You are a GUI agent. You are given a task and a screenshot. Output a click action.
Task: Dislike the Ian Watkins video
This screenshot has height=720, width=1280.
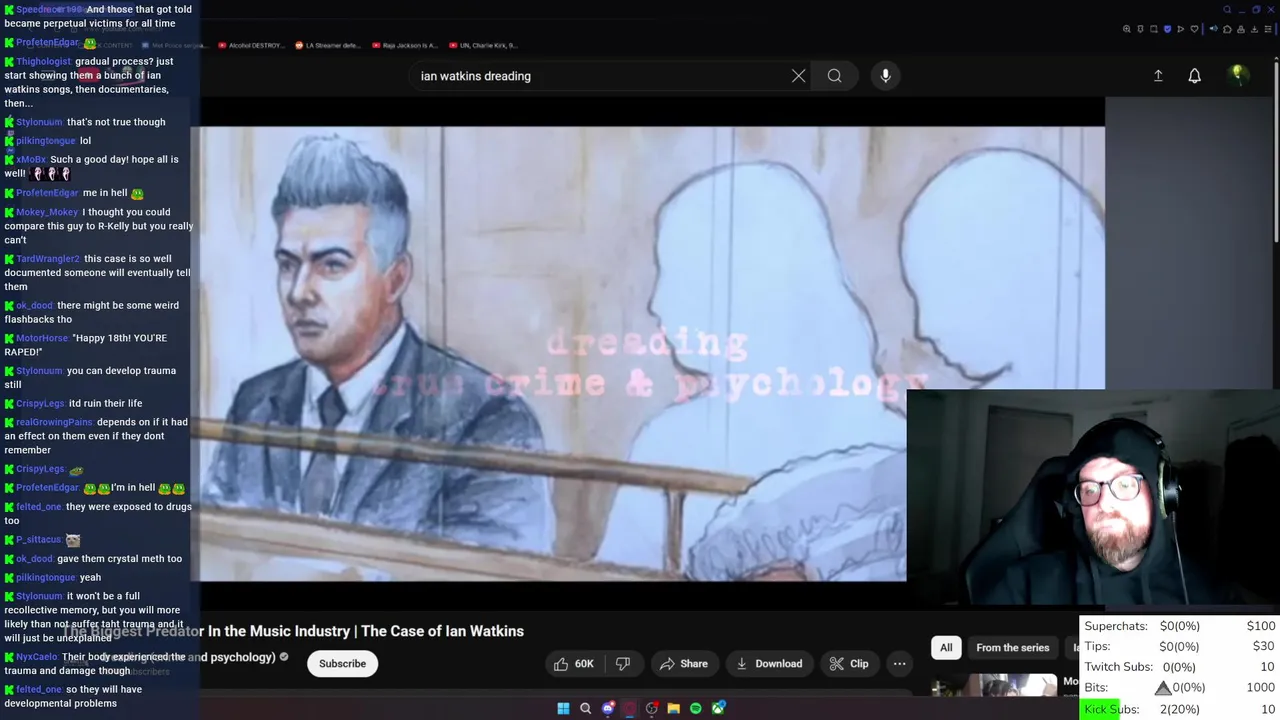tap(623, 664)
